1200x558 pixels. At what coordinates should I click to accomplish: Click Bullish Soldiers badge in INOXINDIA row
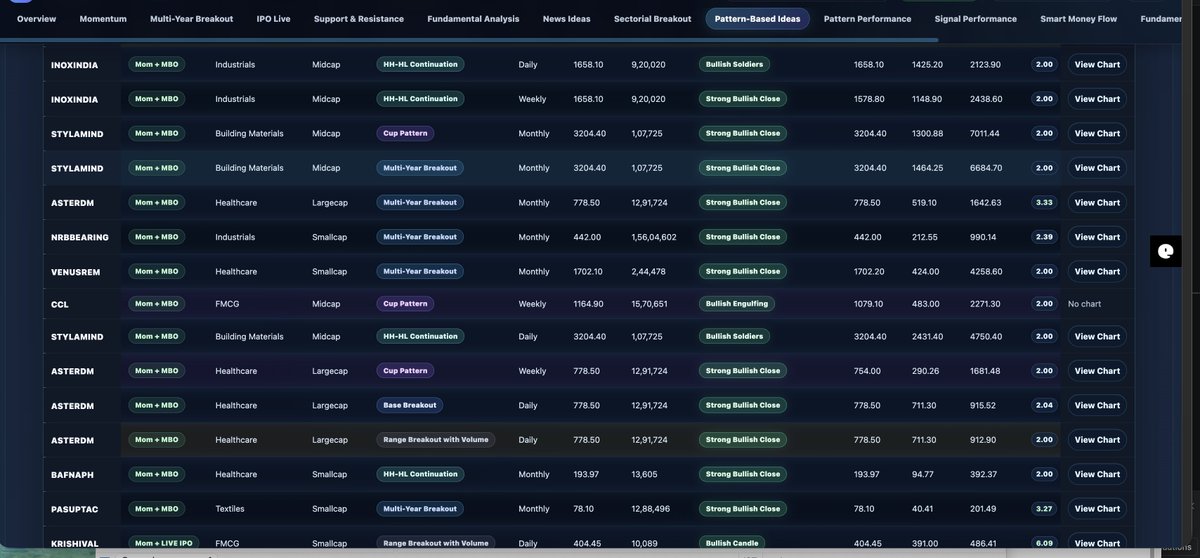(x=734, y=64)
